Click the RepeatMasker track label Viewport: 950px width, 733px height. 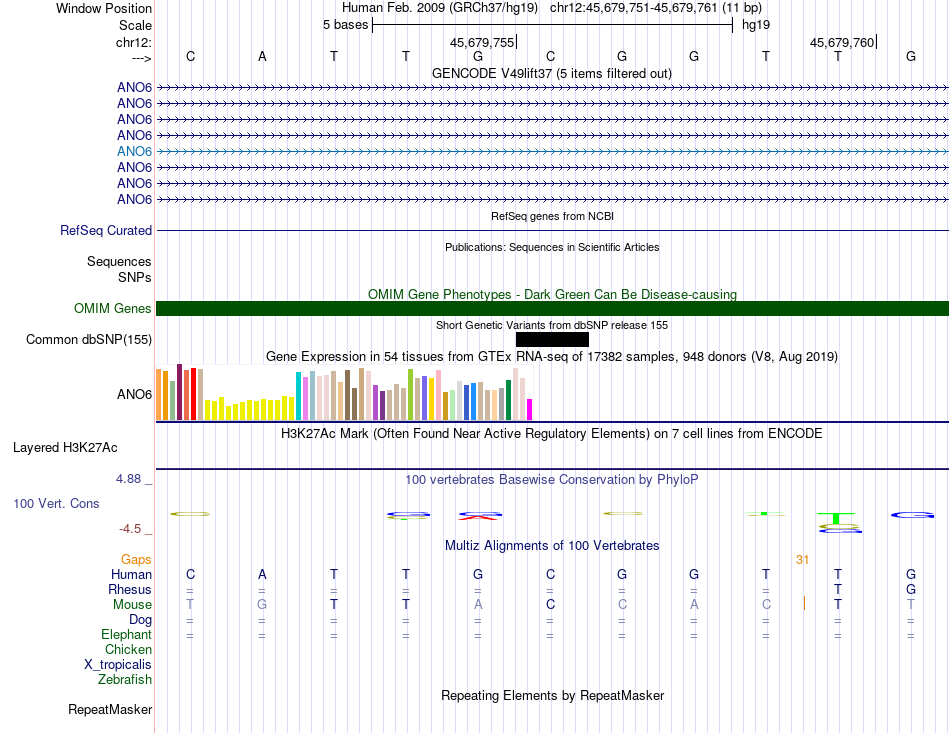pyautogui.click(x=110, y=709)
